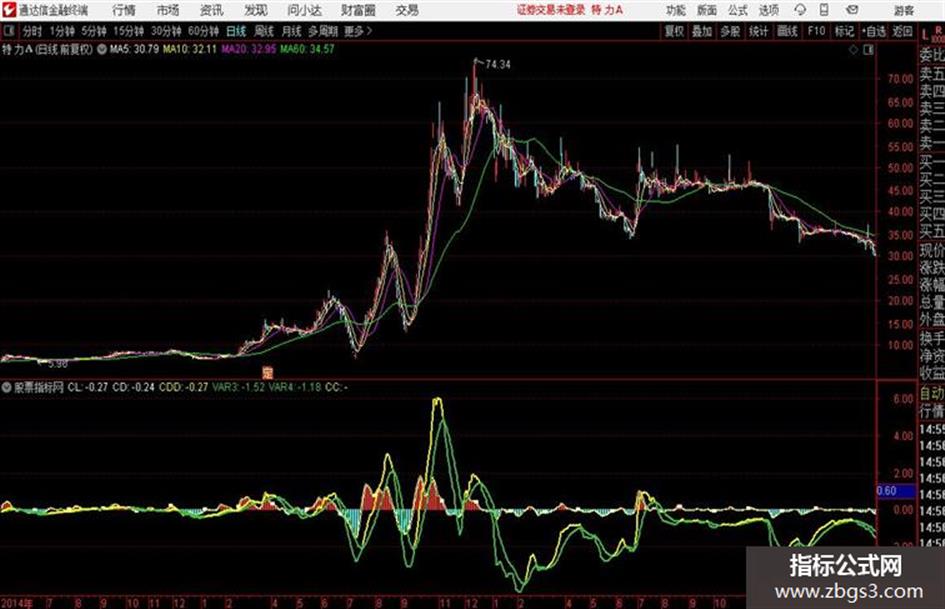Switch to 30分钟 period
Image resolution: width=945 pixels, height=609 pixels.
pyautogui.click(x=166, y=31)
